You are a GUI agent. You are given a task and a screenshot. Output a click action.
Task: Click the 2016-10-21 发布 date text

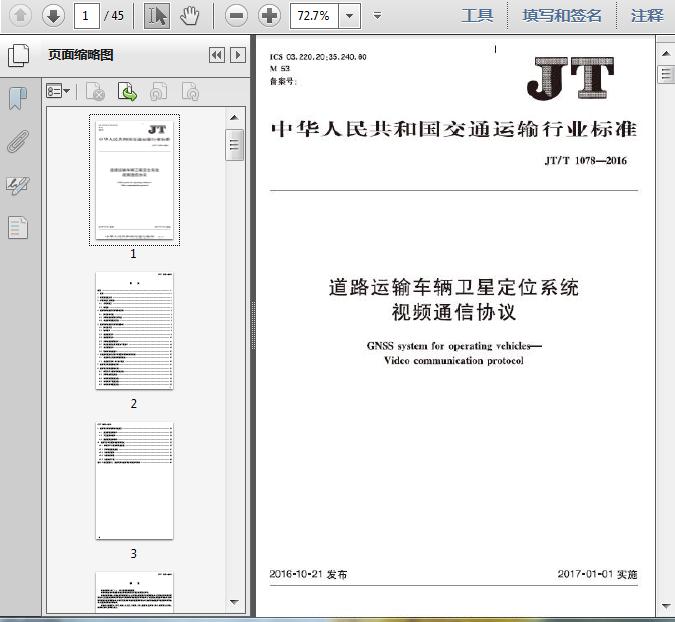point(308,574)
